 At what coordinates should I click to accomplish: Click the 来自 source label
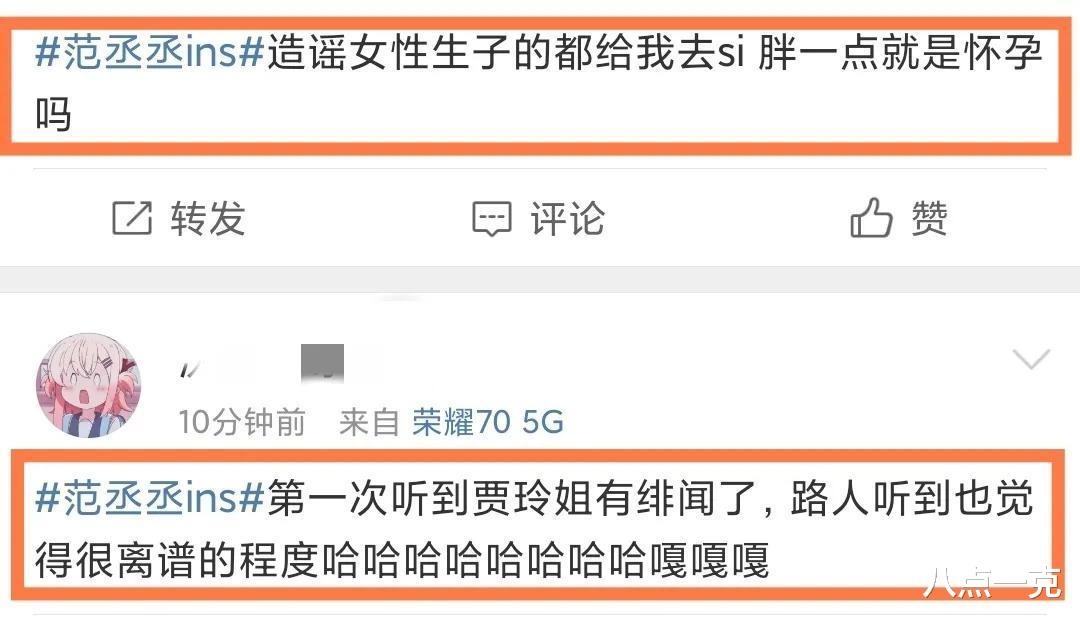[x=369, y=422]
